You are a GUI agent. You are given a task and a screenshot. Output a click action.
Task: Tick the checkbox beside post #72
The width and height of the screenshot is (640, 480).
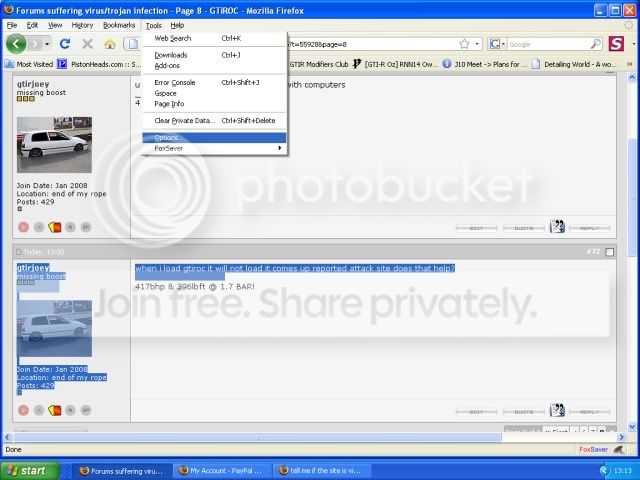point(610,251)
